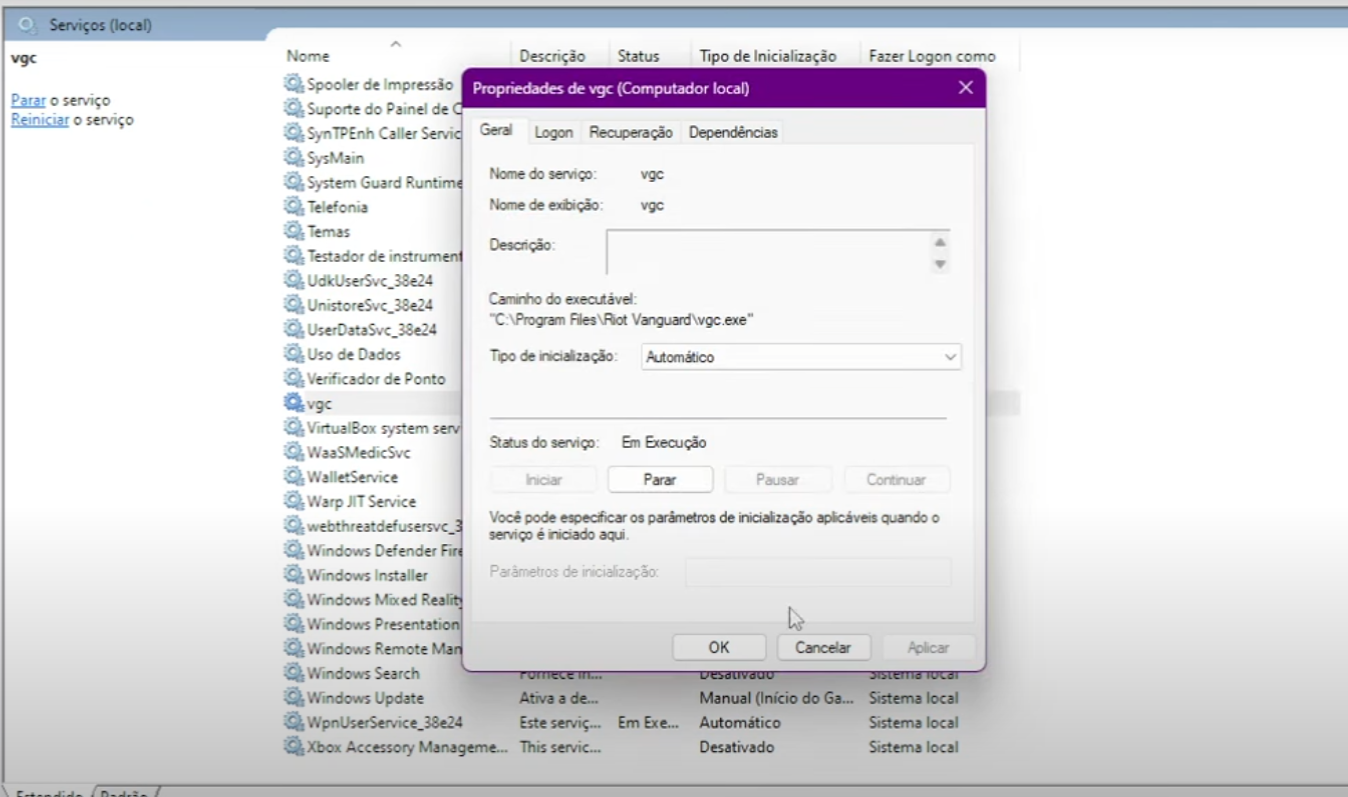Screen dimensions: 1348x797
Task: Click the Descrição box down scroll arrow
Action: tap(940, 264)
